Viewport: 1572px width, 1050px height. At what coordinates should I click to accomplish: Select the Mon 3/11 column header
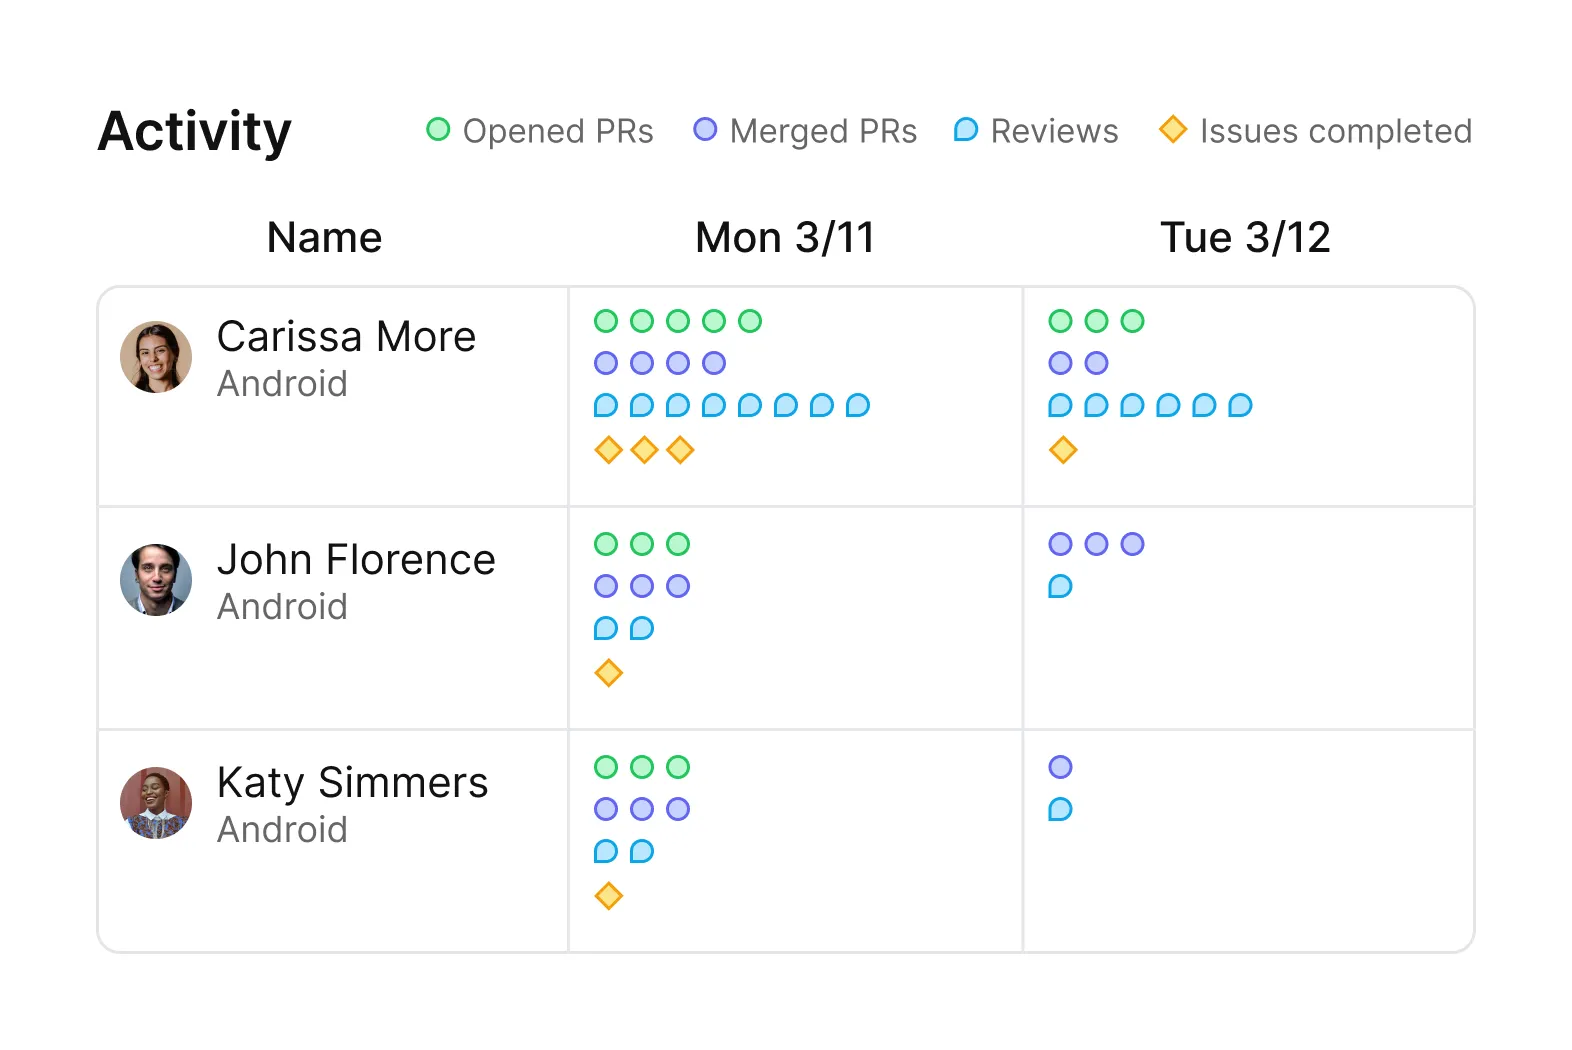click(785, 238)
